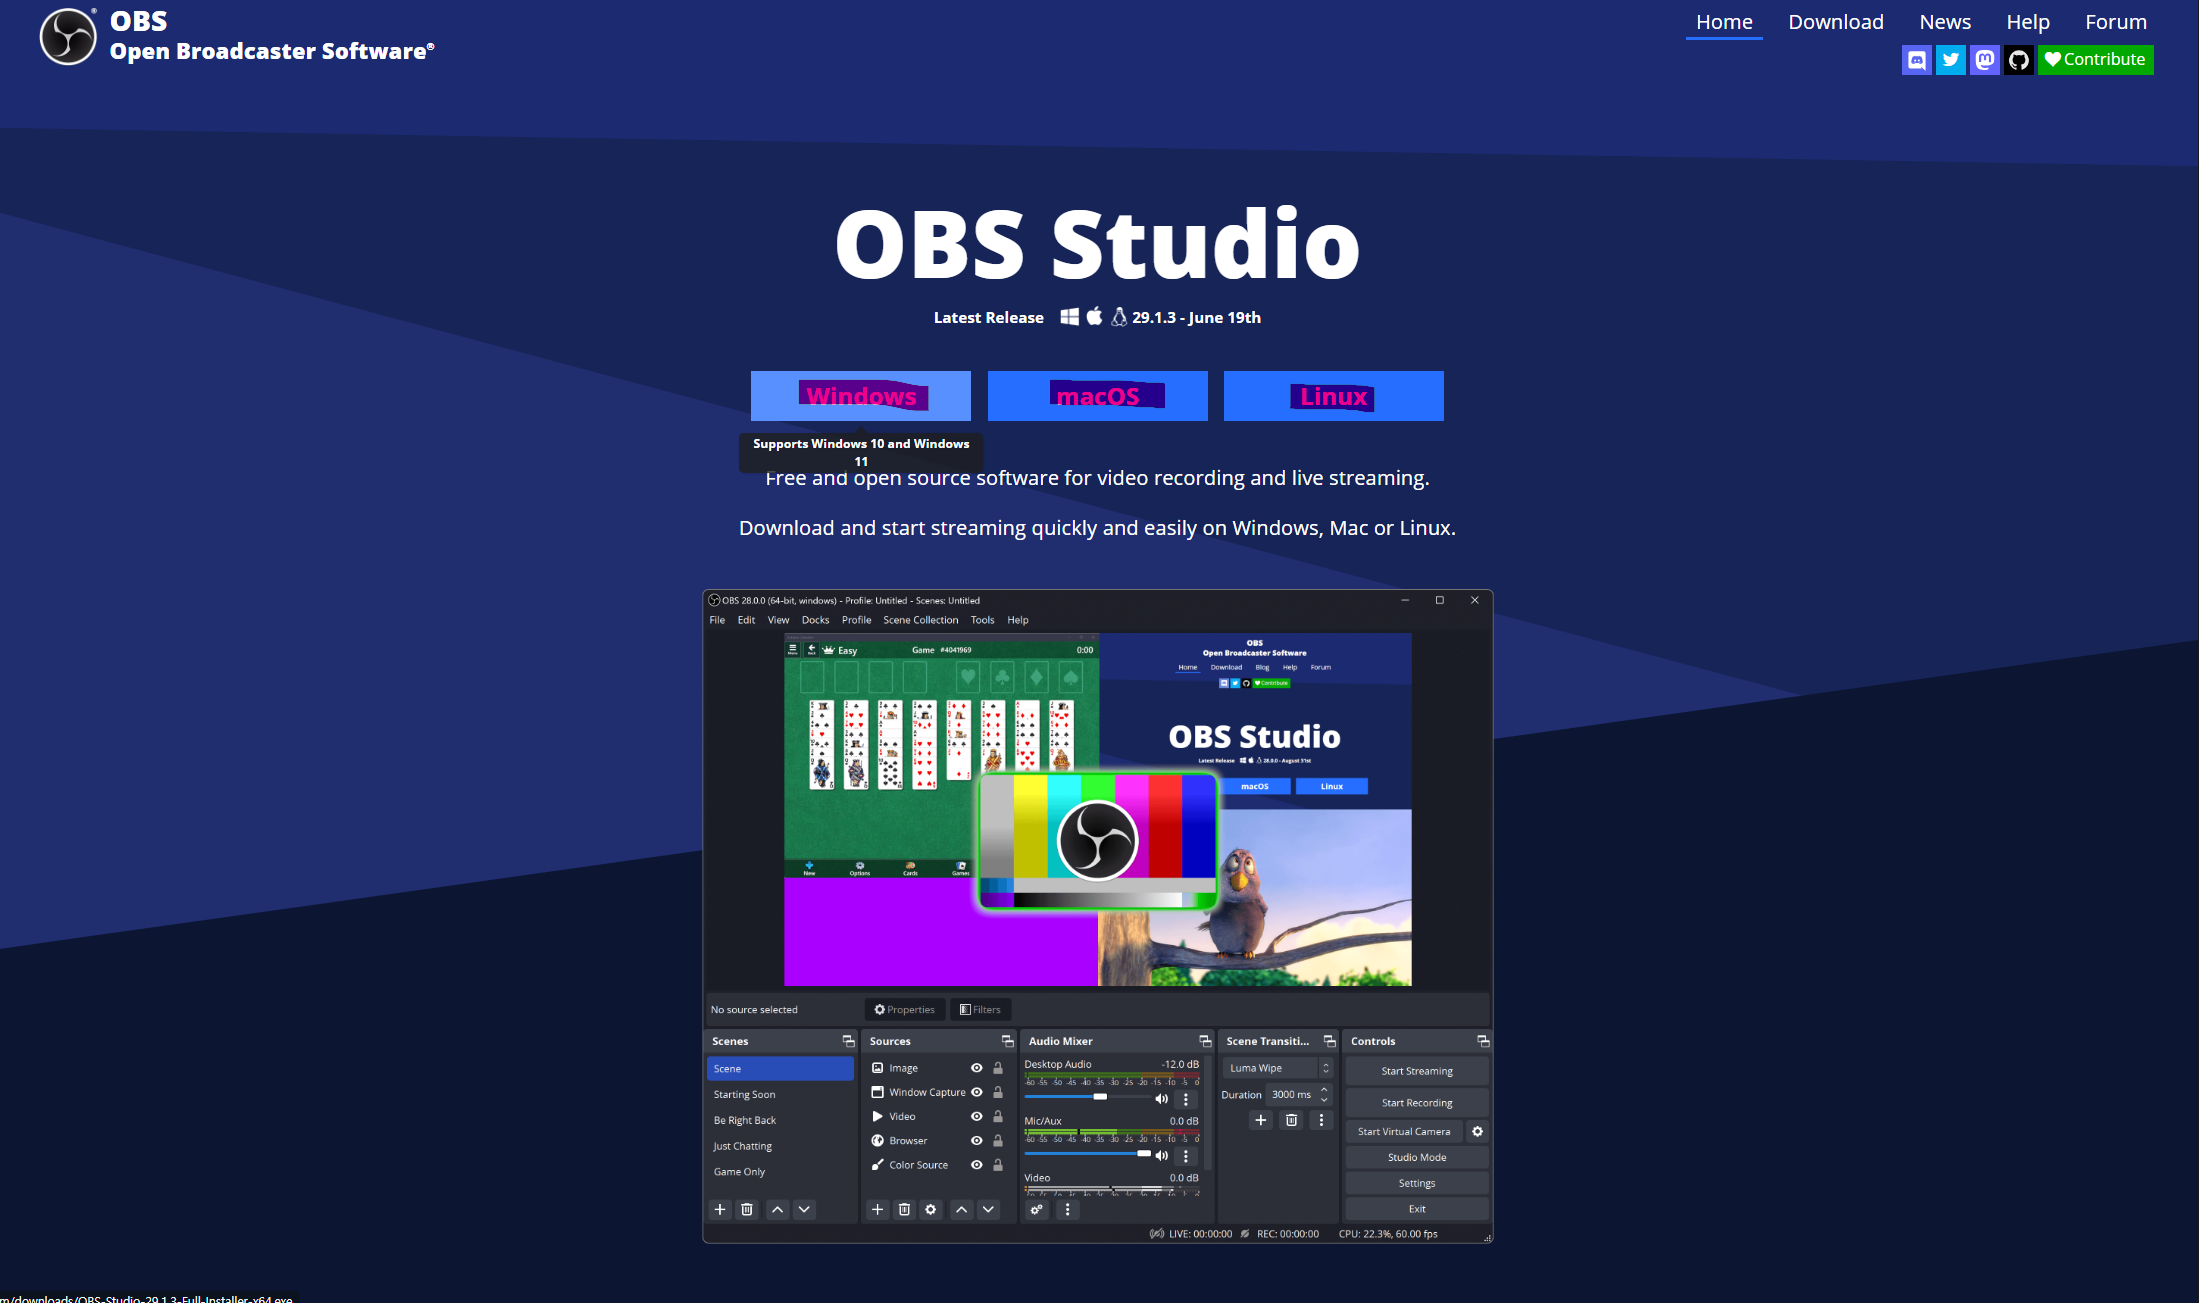Visit the GitHub repository icon
This screenshot has height=1303, width=2199.
coord(2018,60)
